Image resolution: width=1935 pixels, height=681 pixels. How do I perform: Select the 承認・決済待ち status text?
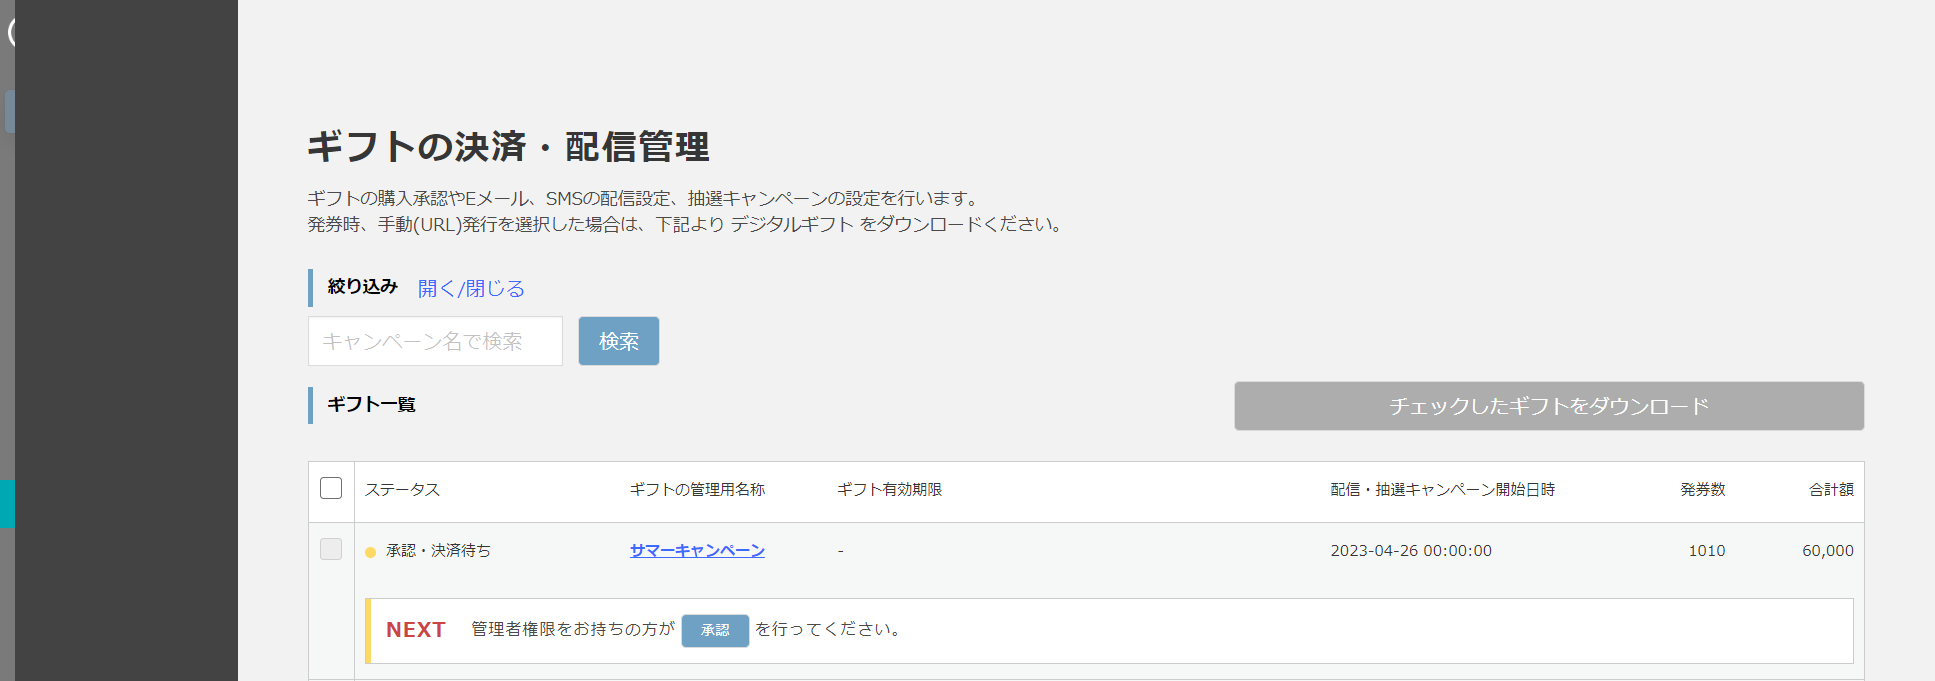coord(438,550)
